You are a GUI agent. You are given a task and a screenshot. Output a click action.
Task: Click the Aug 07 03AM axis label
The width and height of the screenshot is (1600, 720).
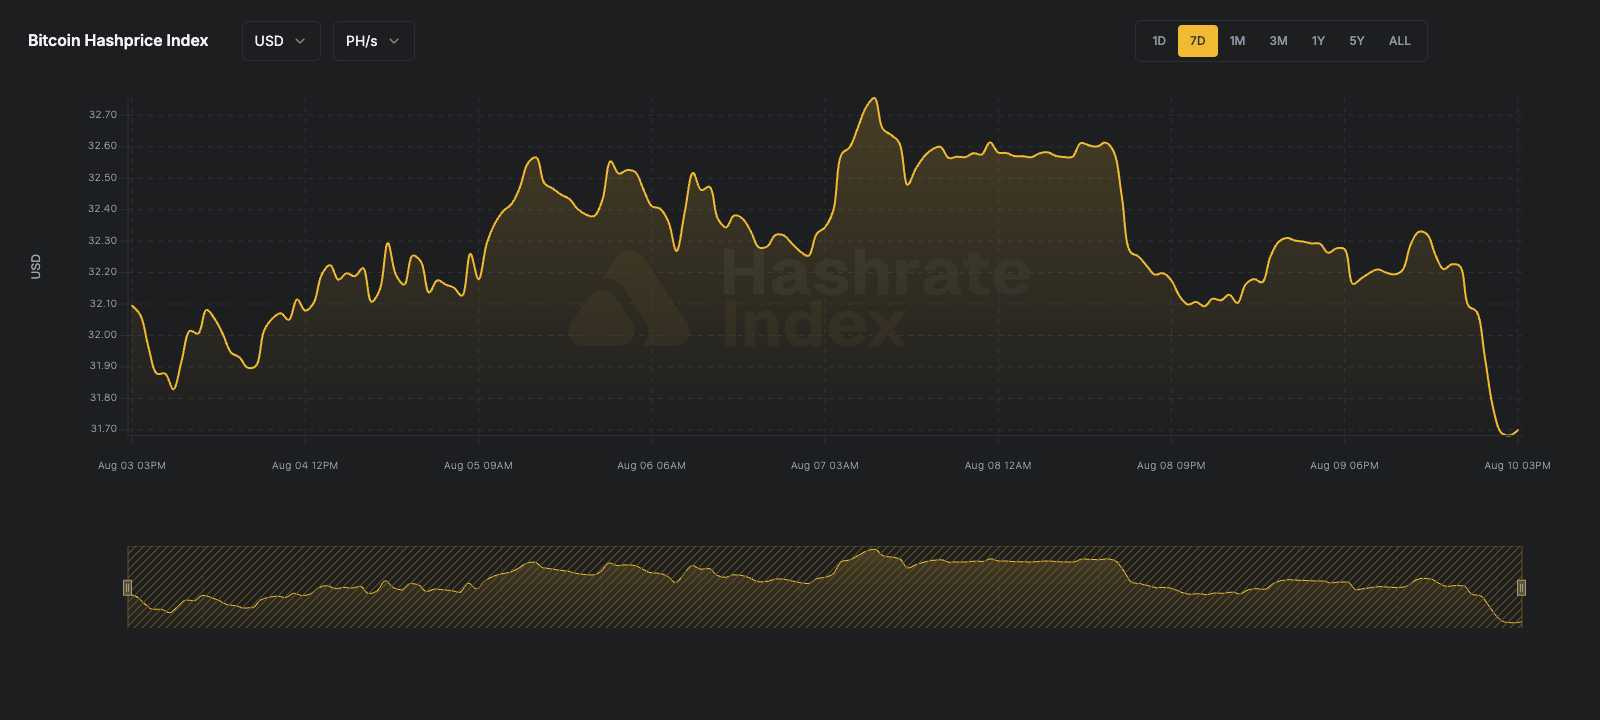tap(825, 466)
